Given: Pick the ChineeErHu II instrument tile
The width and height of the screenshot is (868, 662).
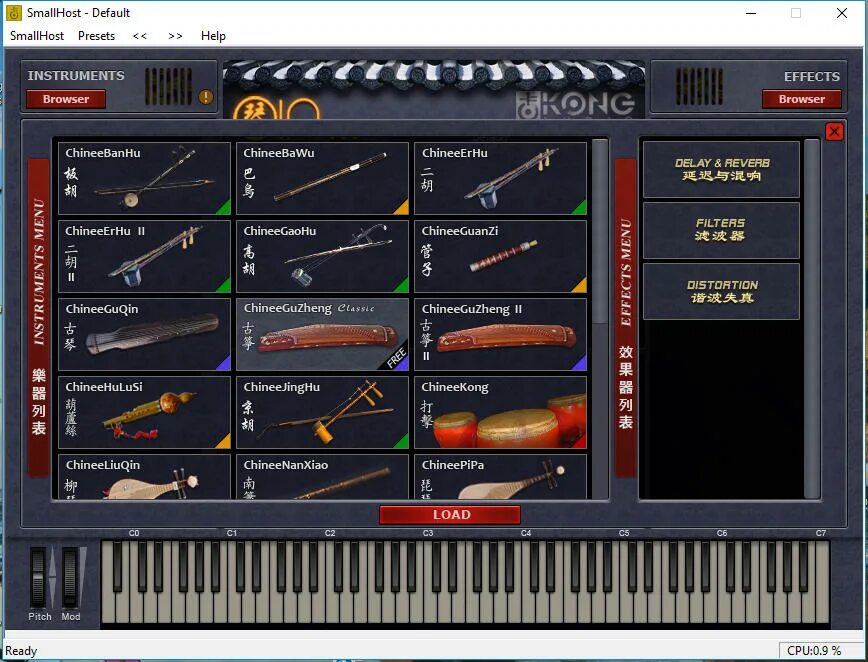Looking at the screenshot, I should coord(144,256).
